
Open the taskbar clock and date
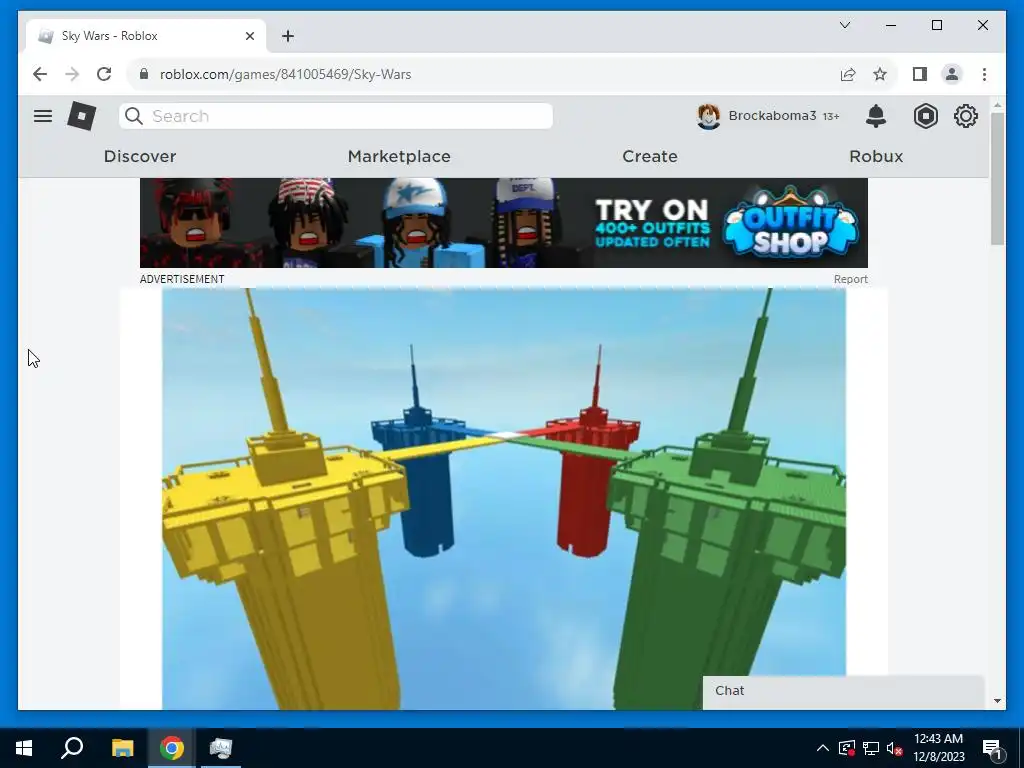coord(938,748)
